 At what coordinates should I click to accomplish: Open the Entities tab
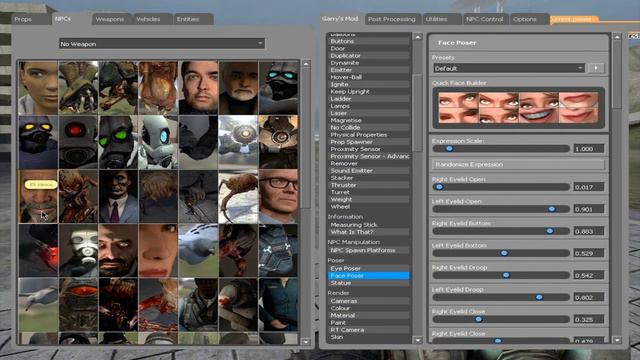(188, 19)
